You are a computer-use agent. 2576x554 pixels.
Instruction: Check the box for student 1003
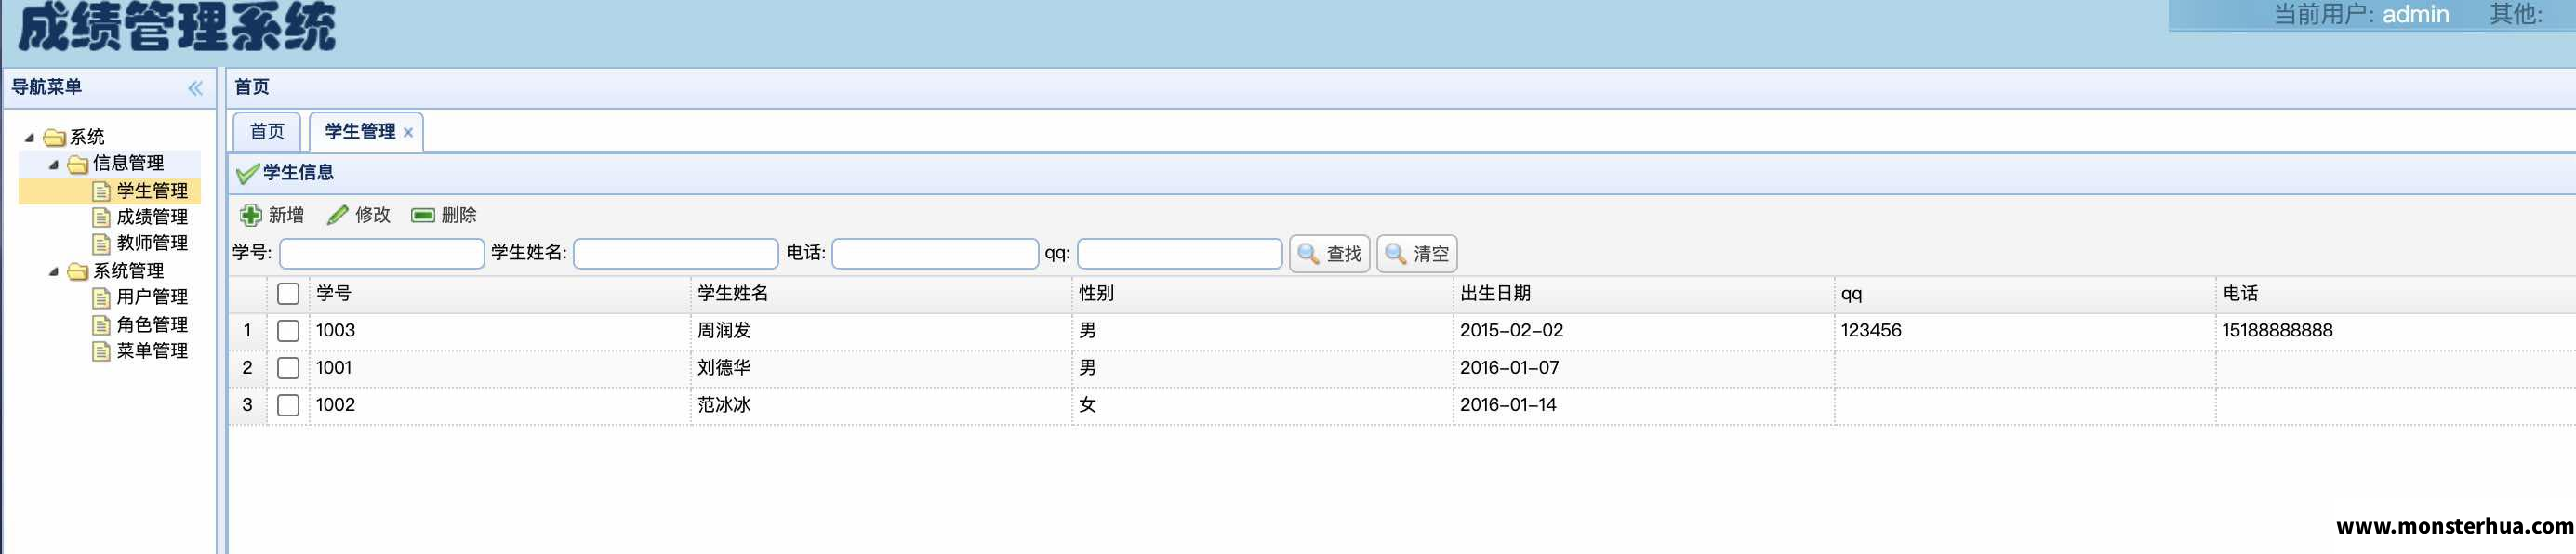tap(288, 331)
